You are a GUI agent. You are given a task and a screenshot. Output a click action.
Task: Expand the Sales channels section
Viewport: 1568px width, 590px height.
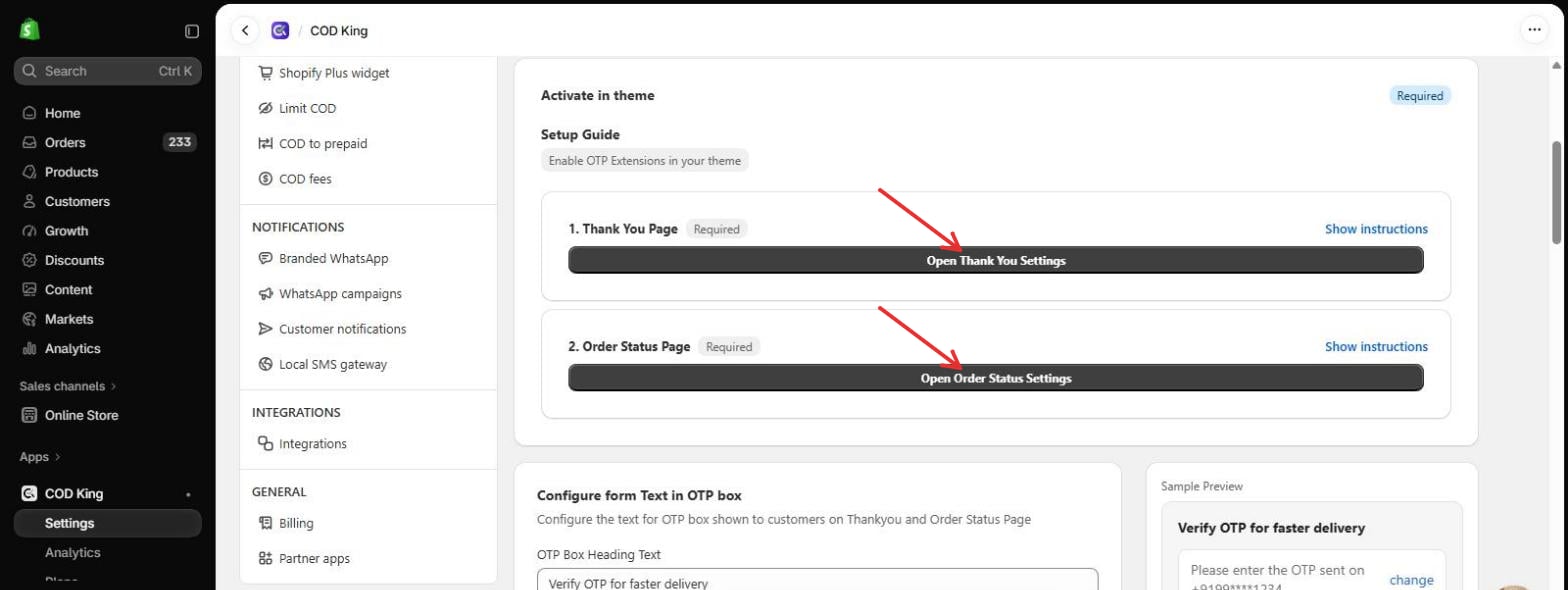[x=68, y=386]
